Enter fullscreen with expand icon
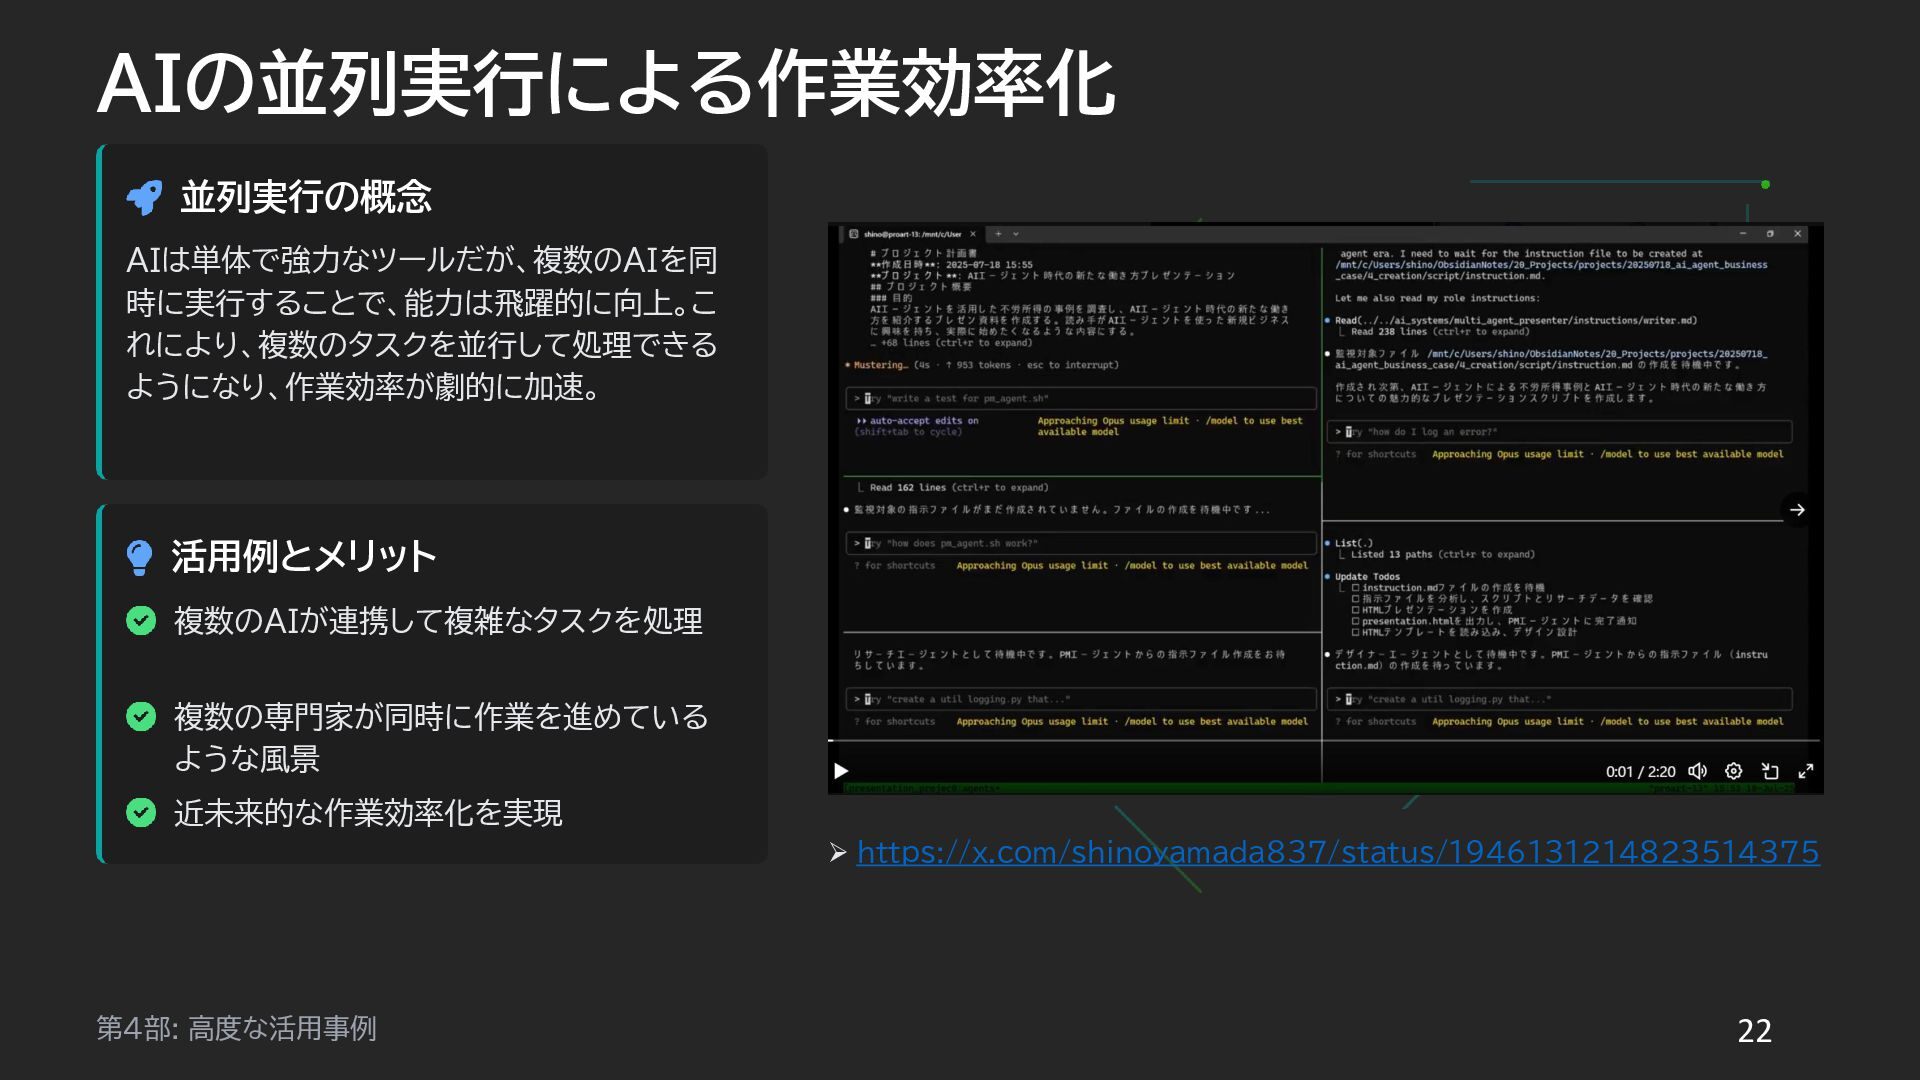Viewport: 1920px width, 1080px height. point(1806,771)
